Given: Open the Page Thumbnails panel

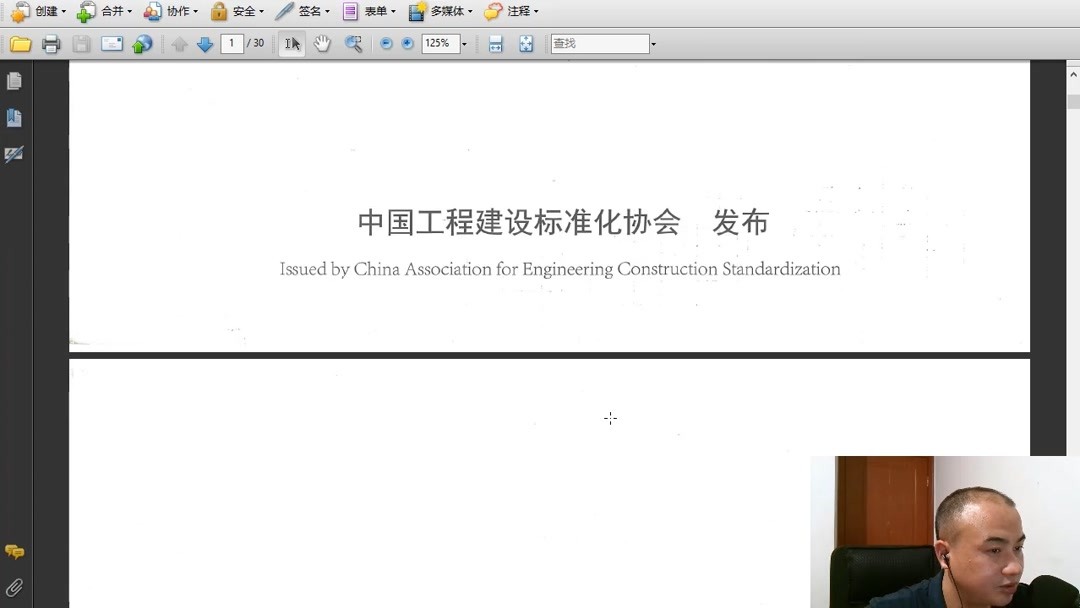Looking at the screenshot, I should tap(14, 80).
